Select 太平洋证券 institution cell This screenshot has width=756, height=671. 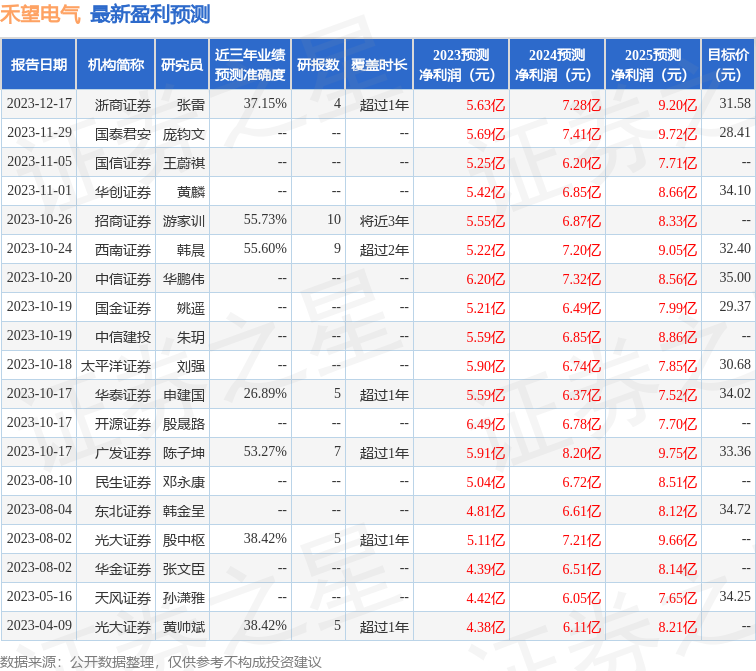[x=116, y=366]
